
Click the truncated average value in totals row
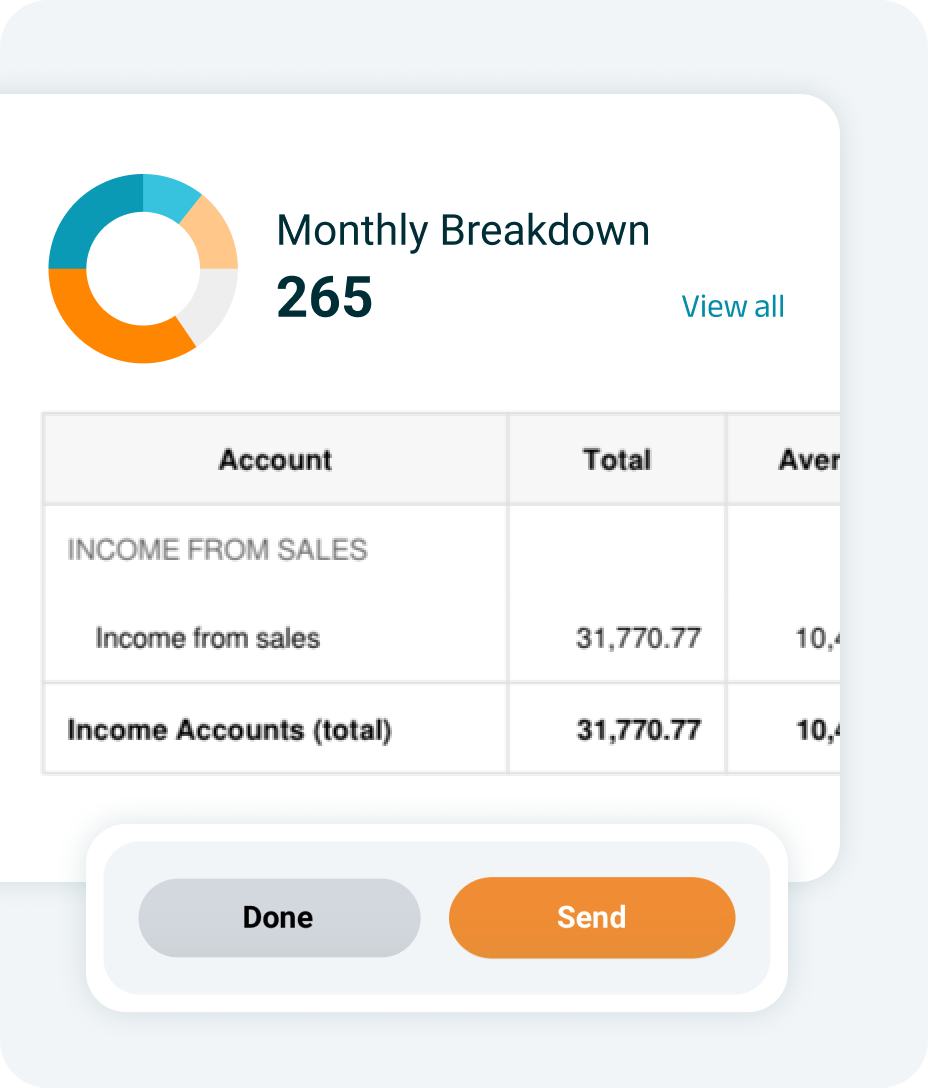818,730
